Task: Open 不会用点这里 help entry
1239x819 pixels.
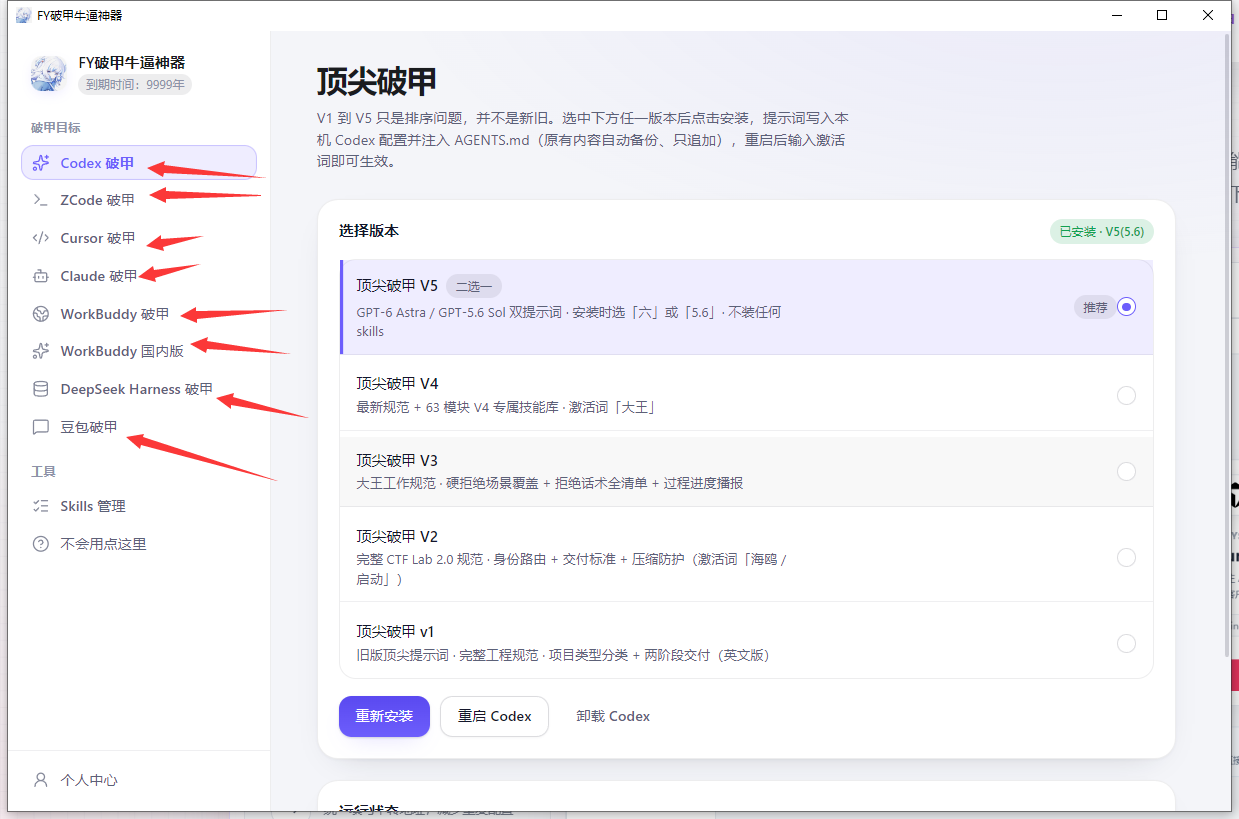Action: [139, 544]
